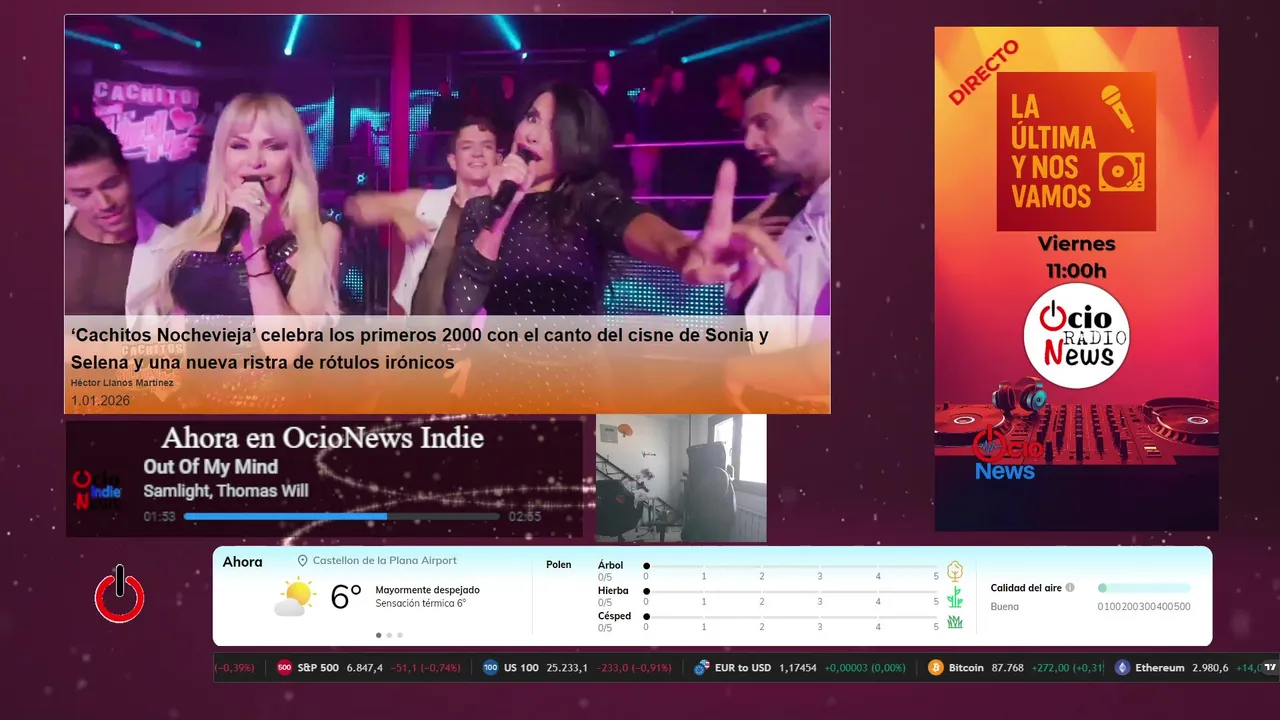Click the Viernes schedule text on banner
1280x720 pixels.
1076,244
